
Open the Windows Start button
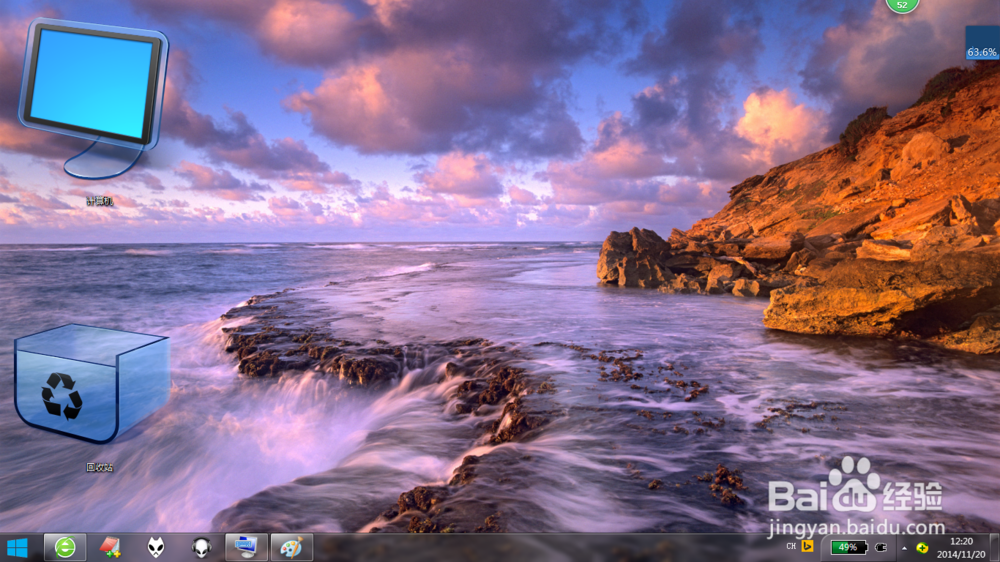(x=18, y=547)
